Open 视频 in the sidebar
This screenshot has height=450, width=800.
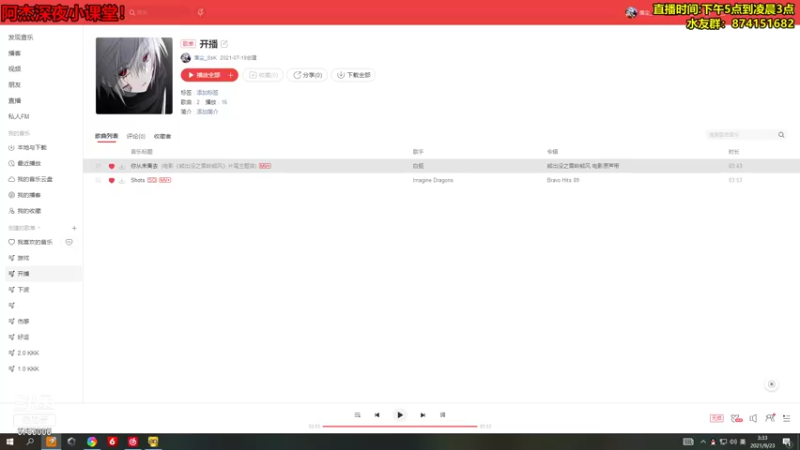[x=14, y=69]
